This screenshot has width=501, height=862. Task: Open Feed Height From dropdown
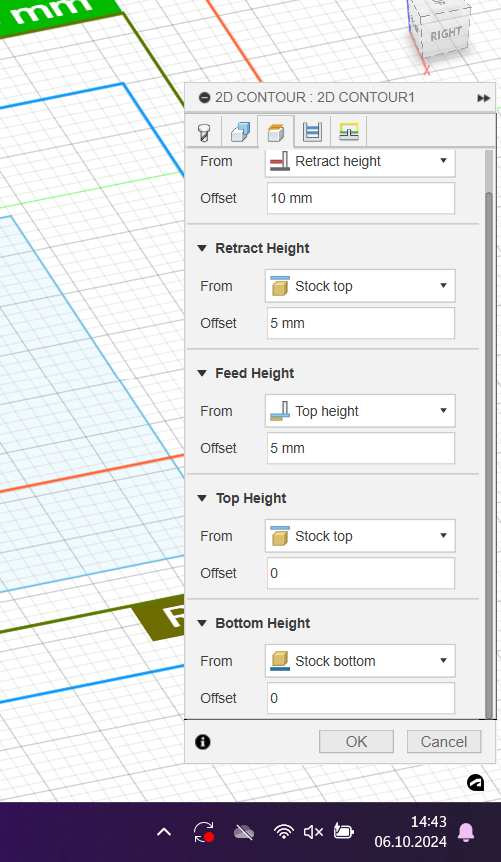[x=360, y=411]
